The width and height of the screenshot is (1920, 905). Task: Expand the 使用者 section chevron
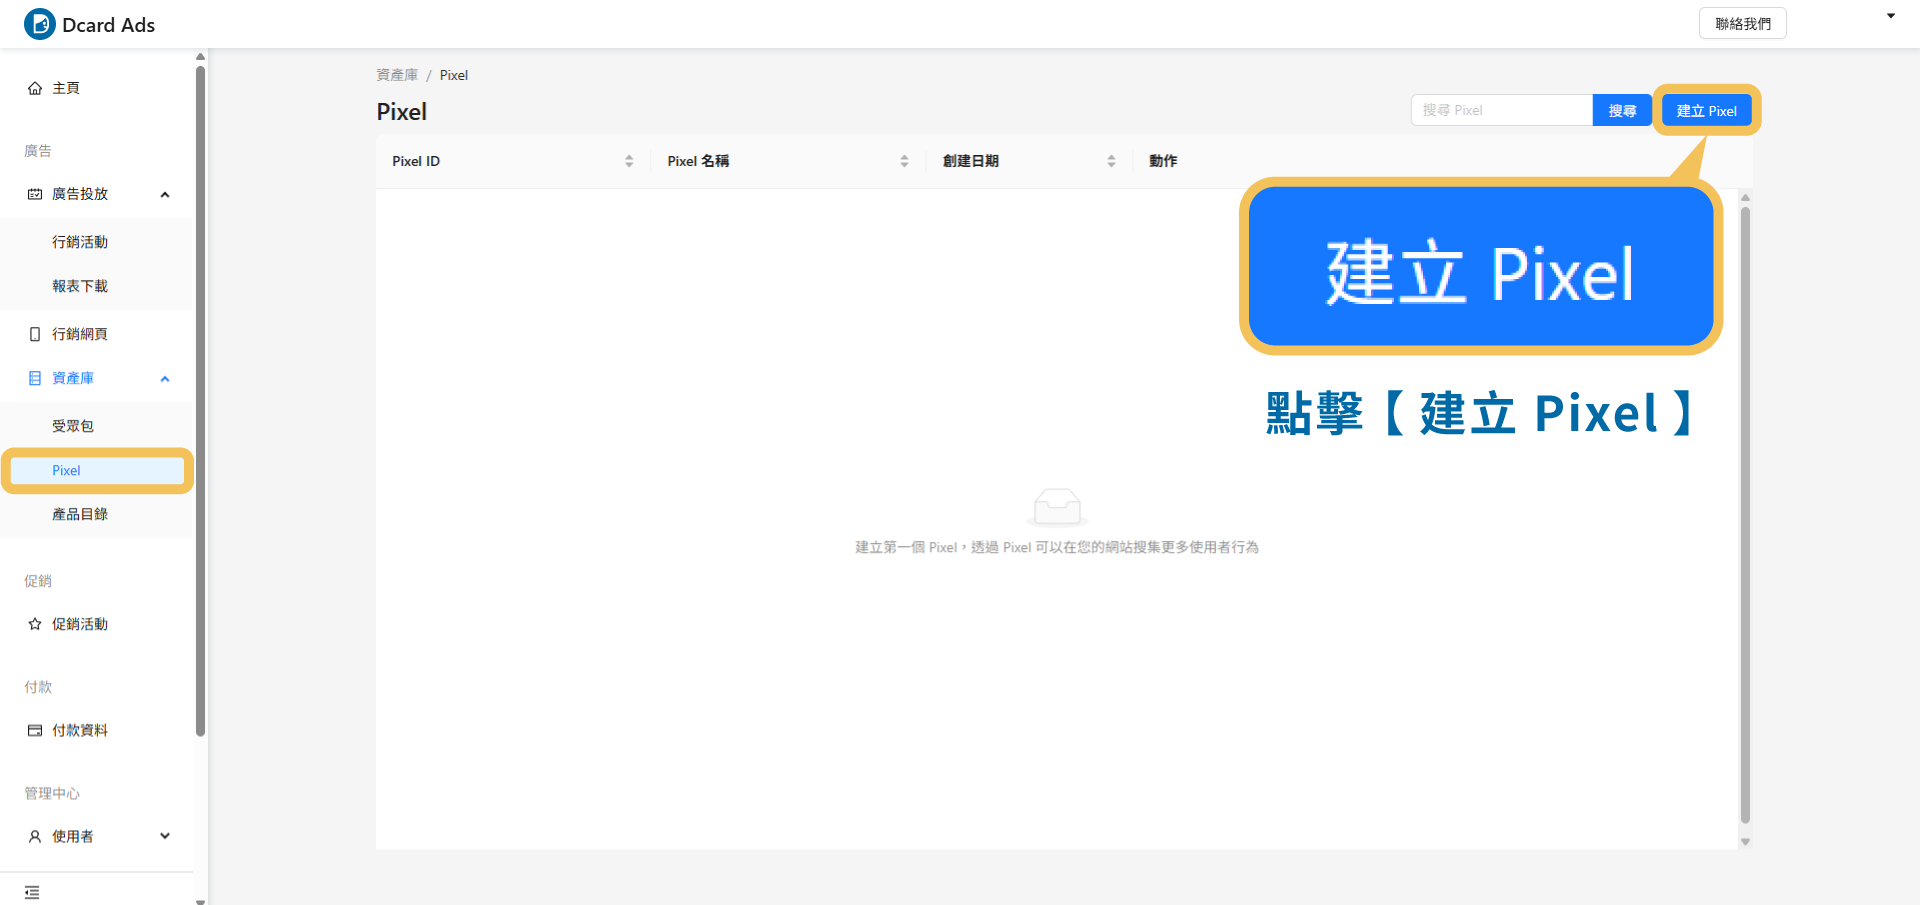tap(165, 836)
